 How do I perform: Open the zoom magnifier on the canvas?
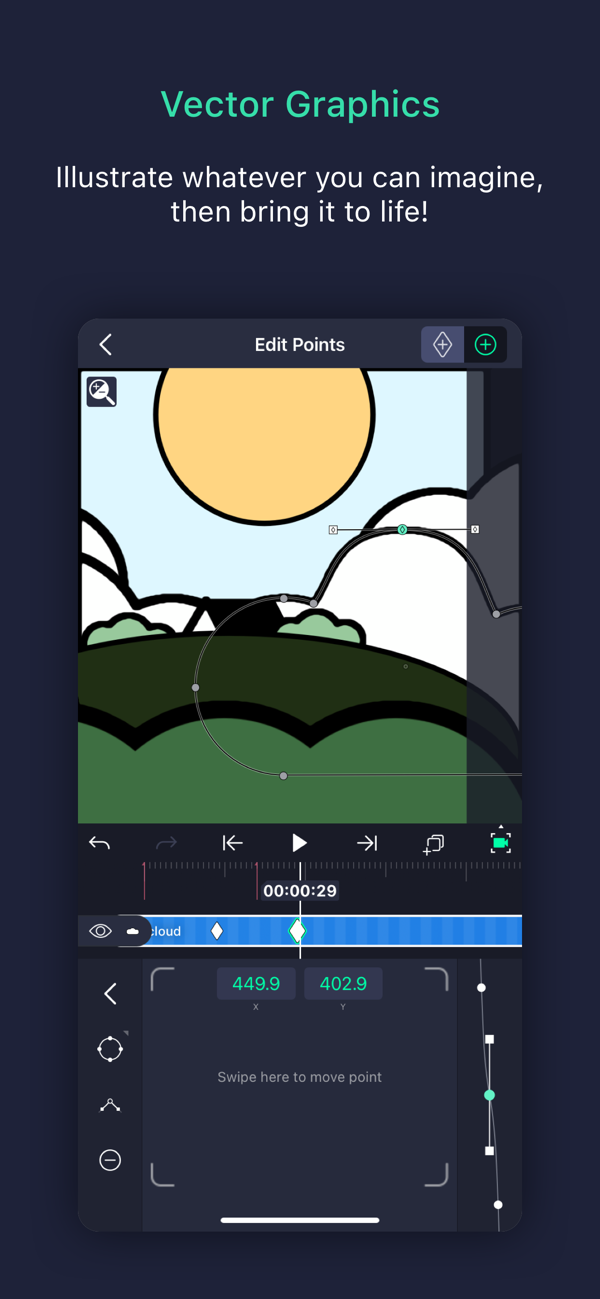(x=102, y=392)
